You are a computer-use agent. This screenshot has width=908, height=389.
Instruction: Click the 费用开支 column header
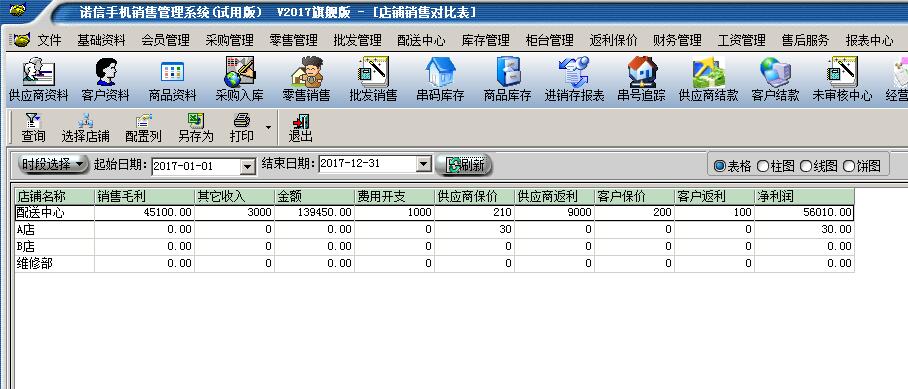point(394,196)
